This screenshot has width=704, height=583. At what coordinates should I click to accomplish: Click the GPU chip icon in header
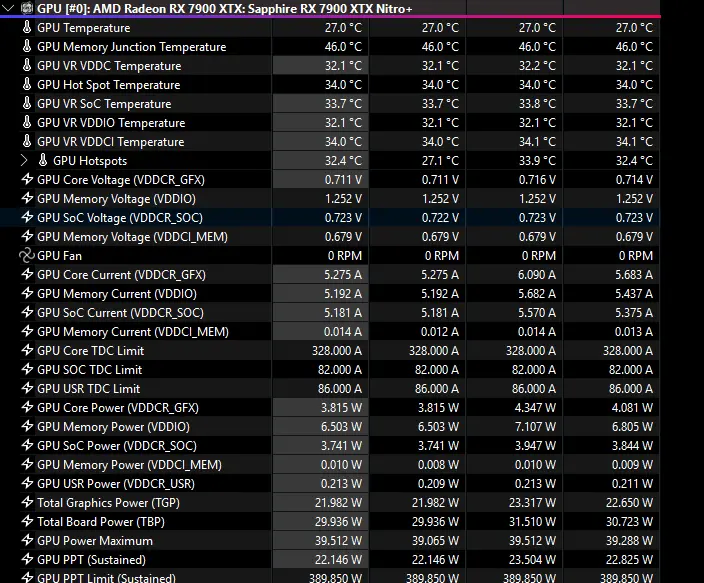coord(27,8)
